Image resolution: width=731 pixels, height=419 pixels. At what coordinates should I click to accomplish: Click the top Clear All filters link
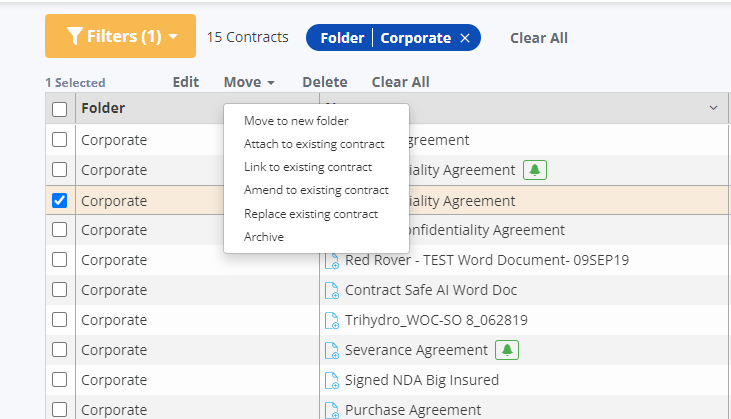538,38
